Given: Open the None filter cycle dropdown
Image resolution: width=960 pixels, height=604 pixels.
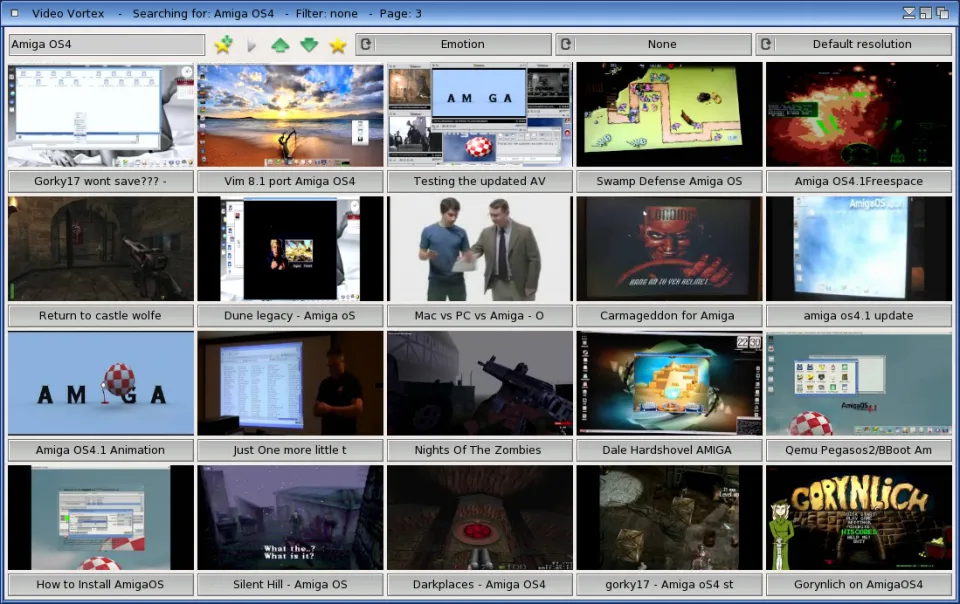Looking at the screenshot, I should 653,44.
